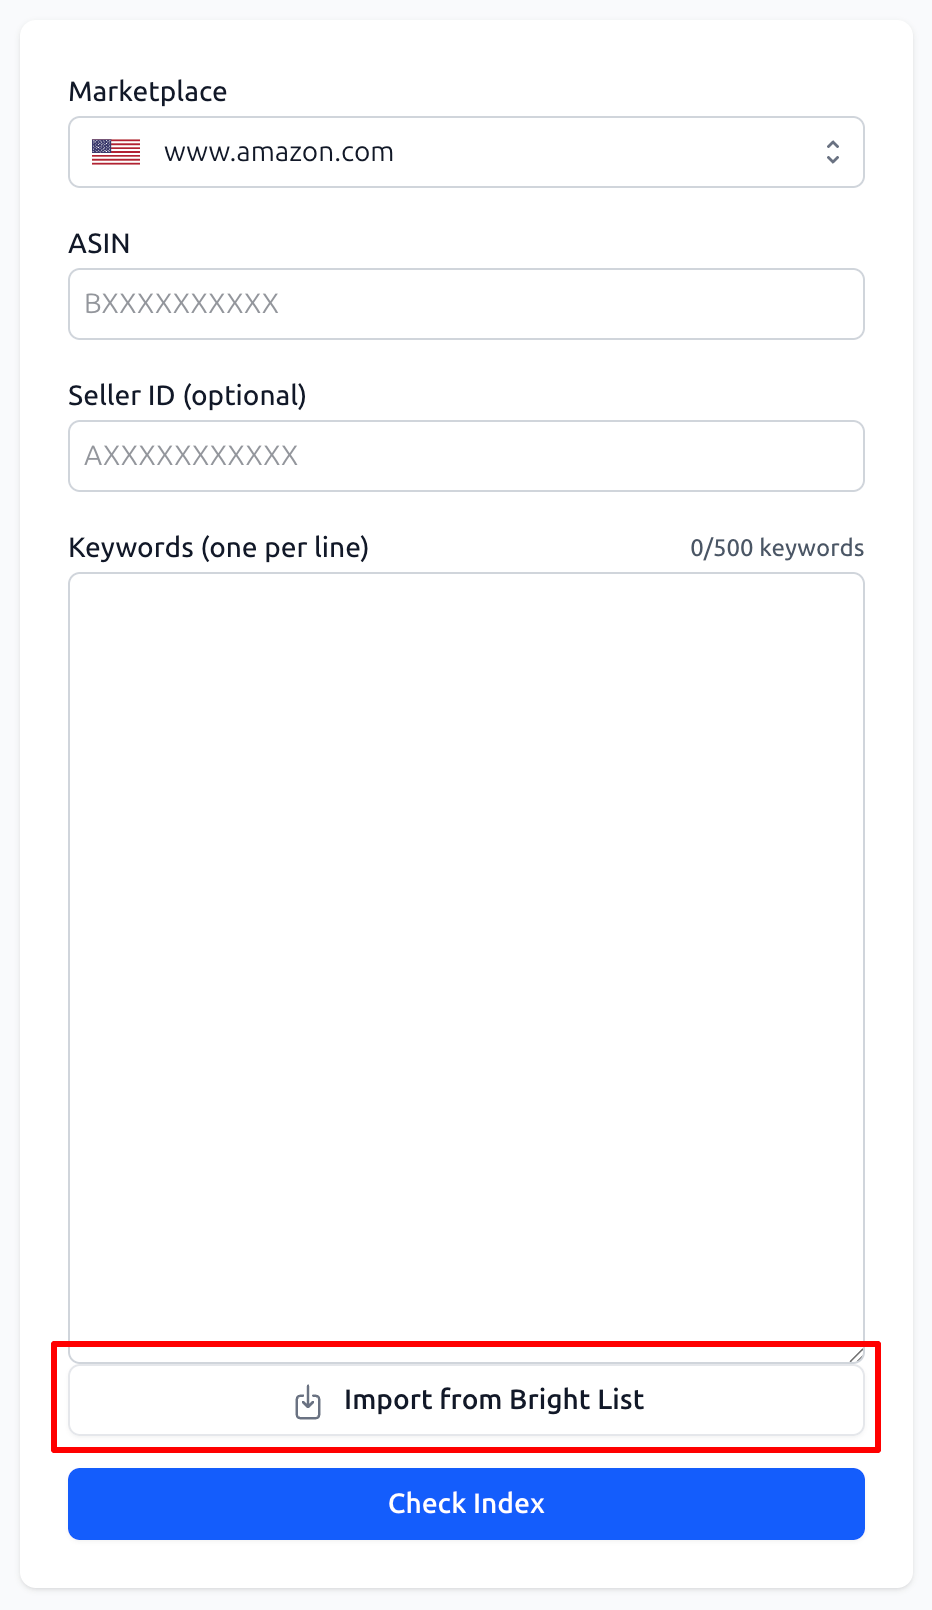Screen dimensions: 932x1610
Task: Click the up-down chevron in Marketplace selector
Action: tap(833, 152)
